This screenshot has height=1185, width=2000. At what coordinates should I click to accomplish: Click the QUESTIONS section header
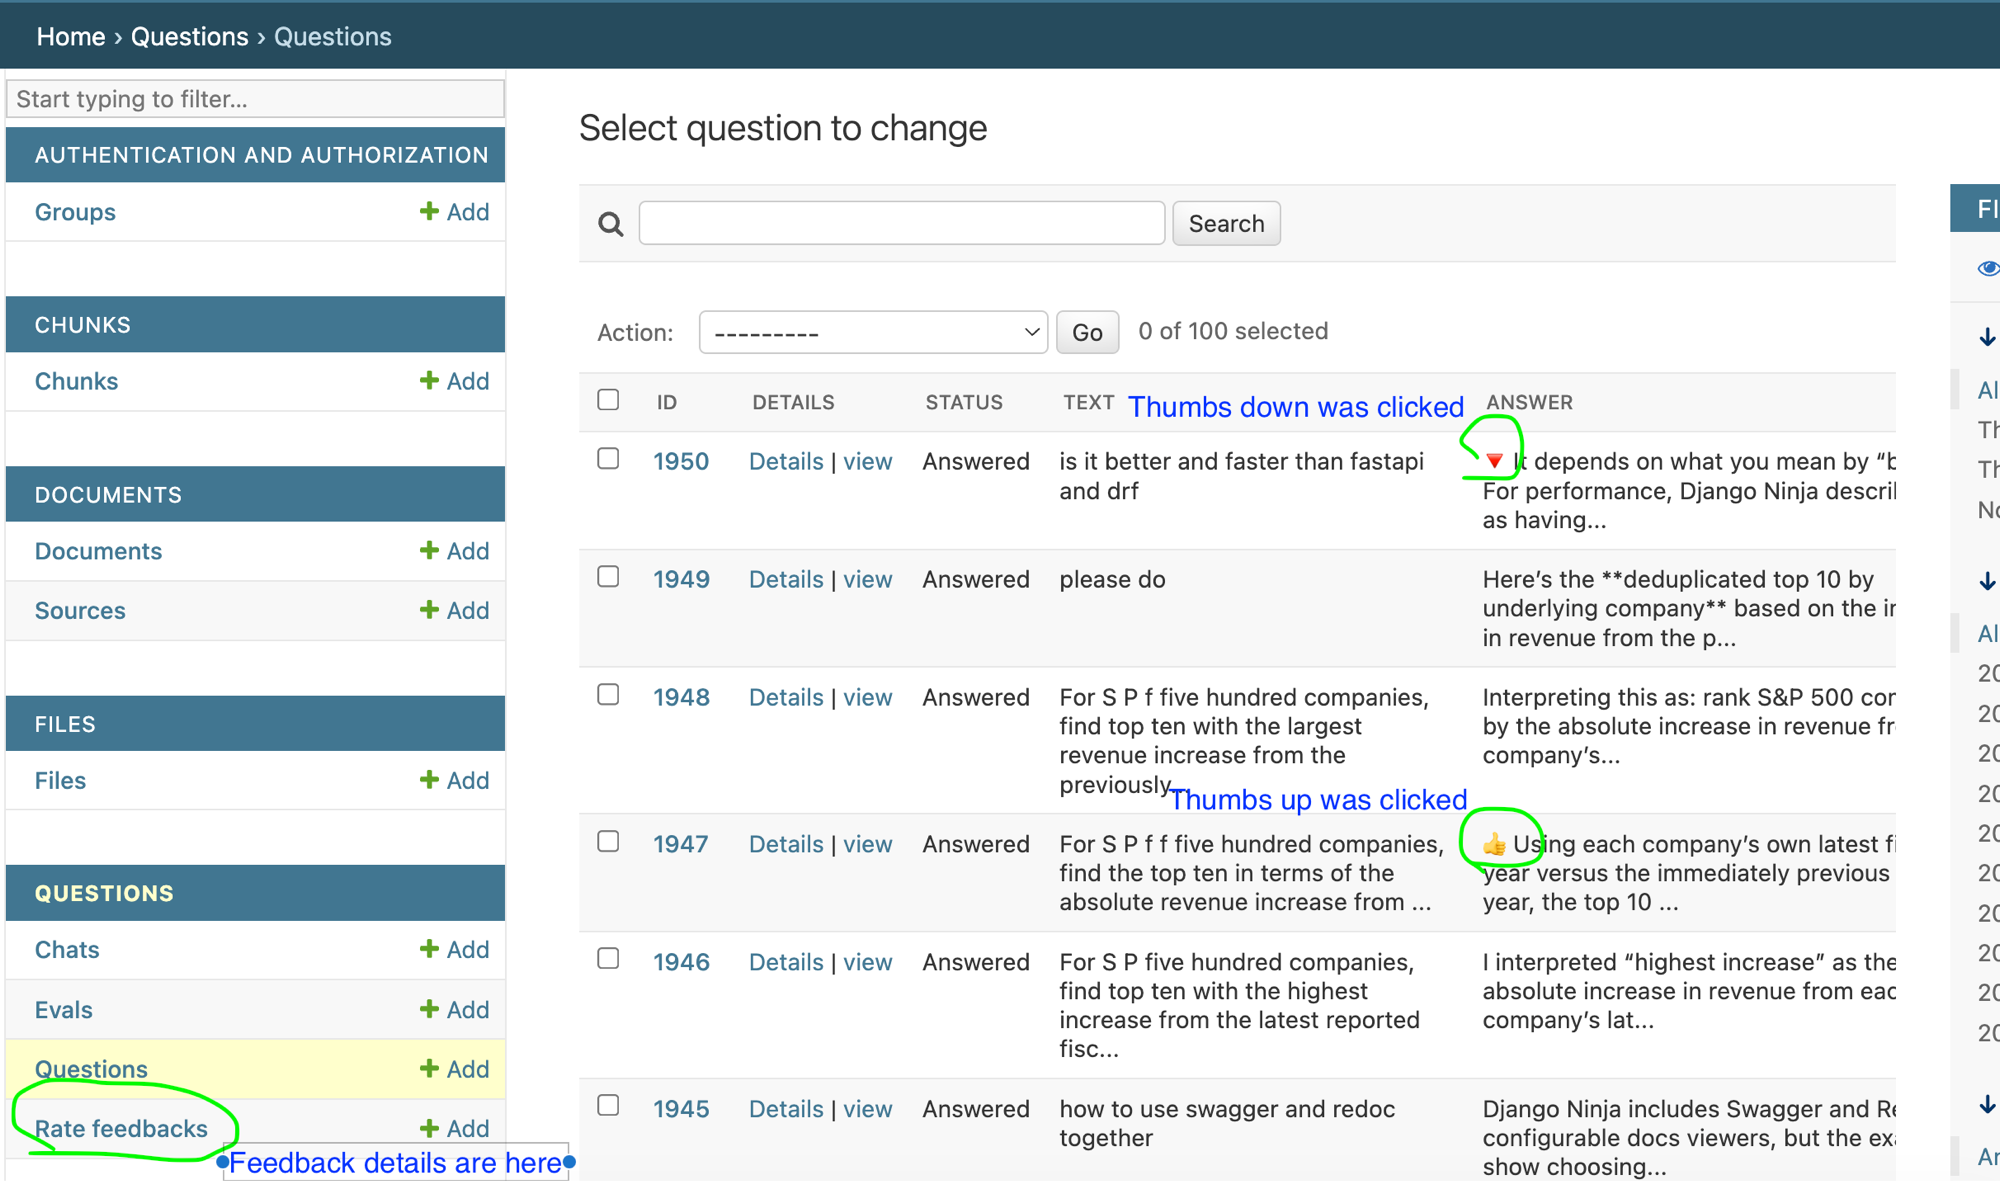click(x=255, y=893)
